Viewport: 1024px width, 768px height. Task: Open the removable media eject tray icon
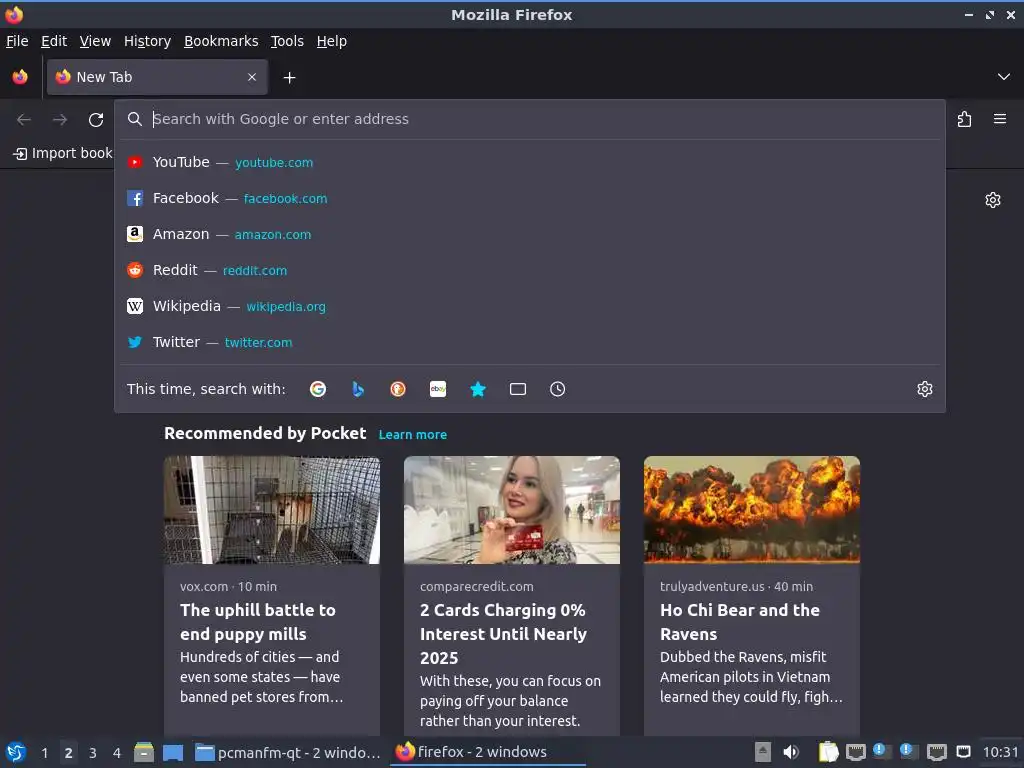[763, 752]
